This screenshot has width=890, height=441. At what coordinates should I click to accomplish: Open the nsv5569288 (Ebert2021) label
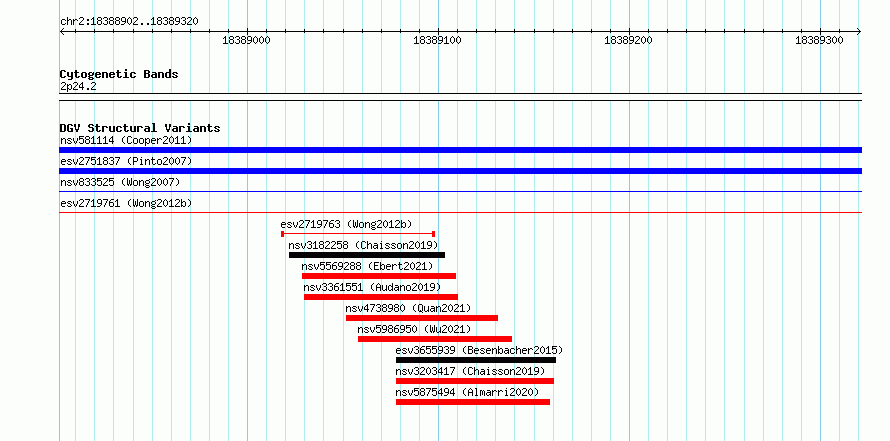click(367, 266)
